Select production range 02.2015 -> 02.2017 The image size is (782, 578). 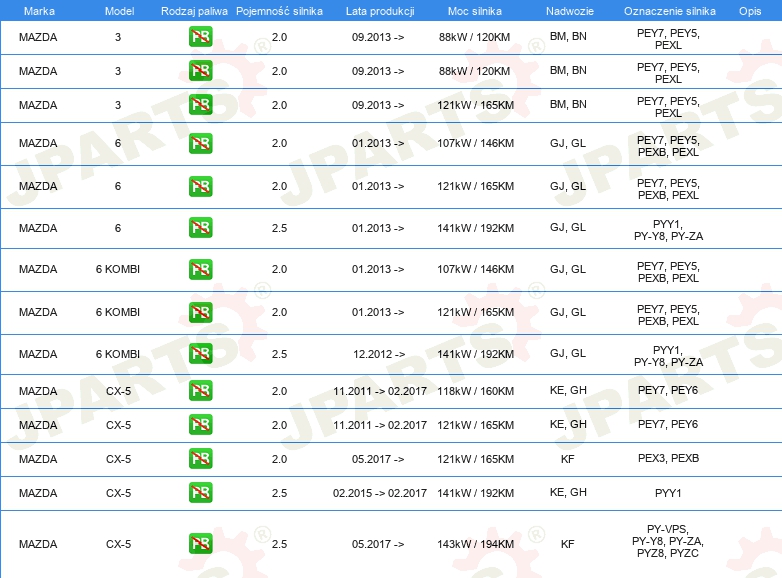click(380, 493)
